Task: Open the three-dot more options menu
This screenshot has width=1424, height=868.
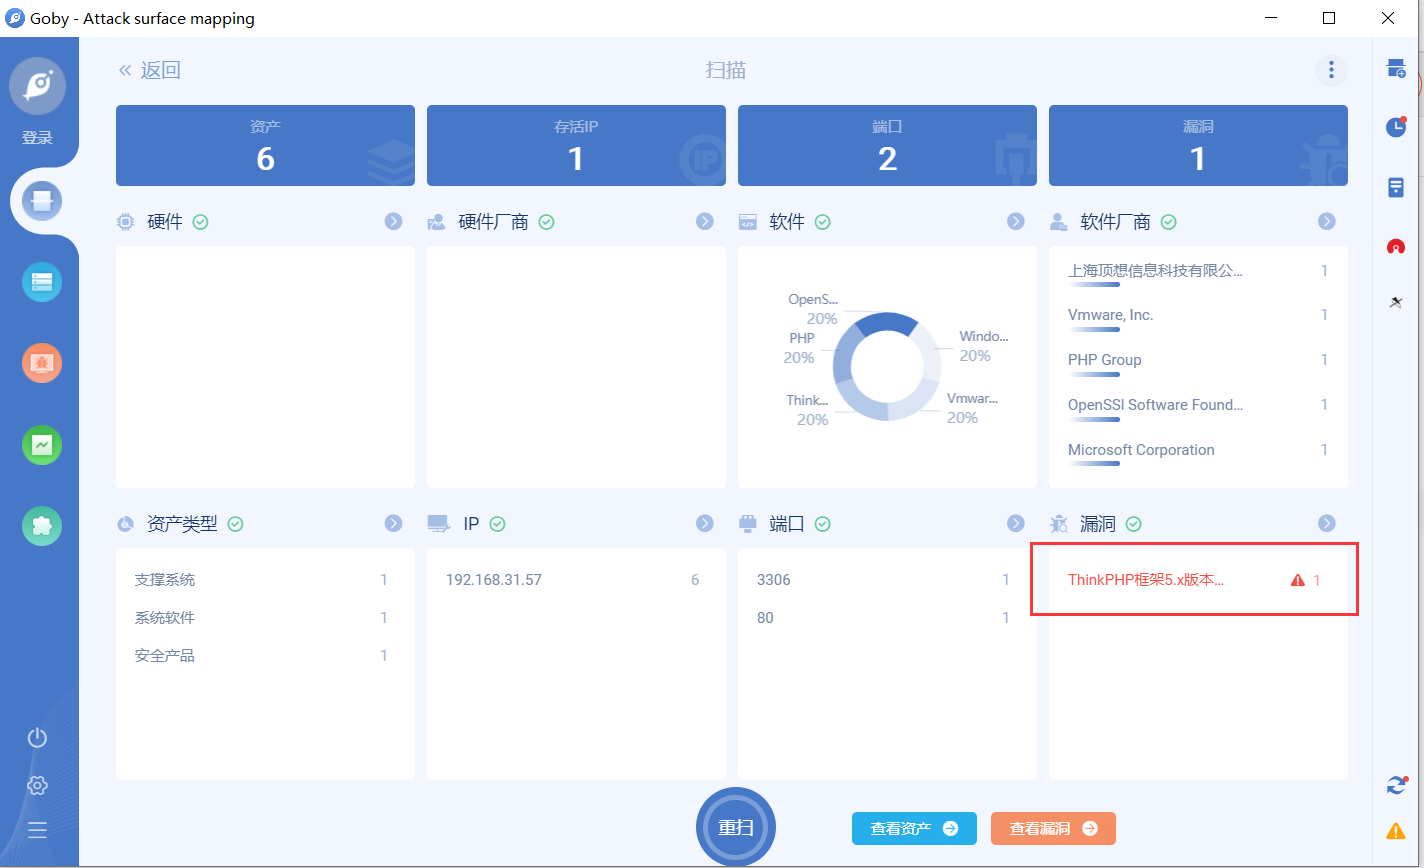Action: click(x=1331, y=70)
